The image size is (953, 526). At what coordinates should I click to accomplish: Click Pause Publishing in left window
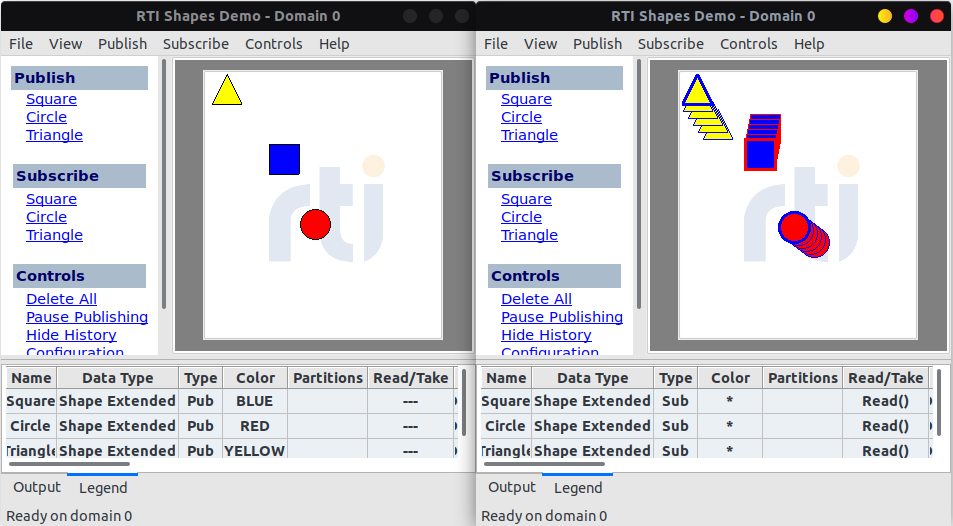click(x=87, y=317)
